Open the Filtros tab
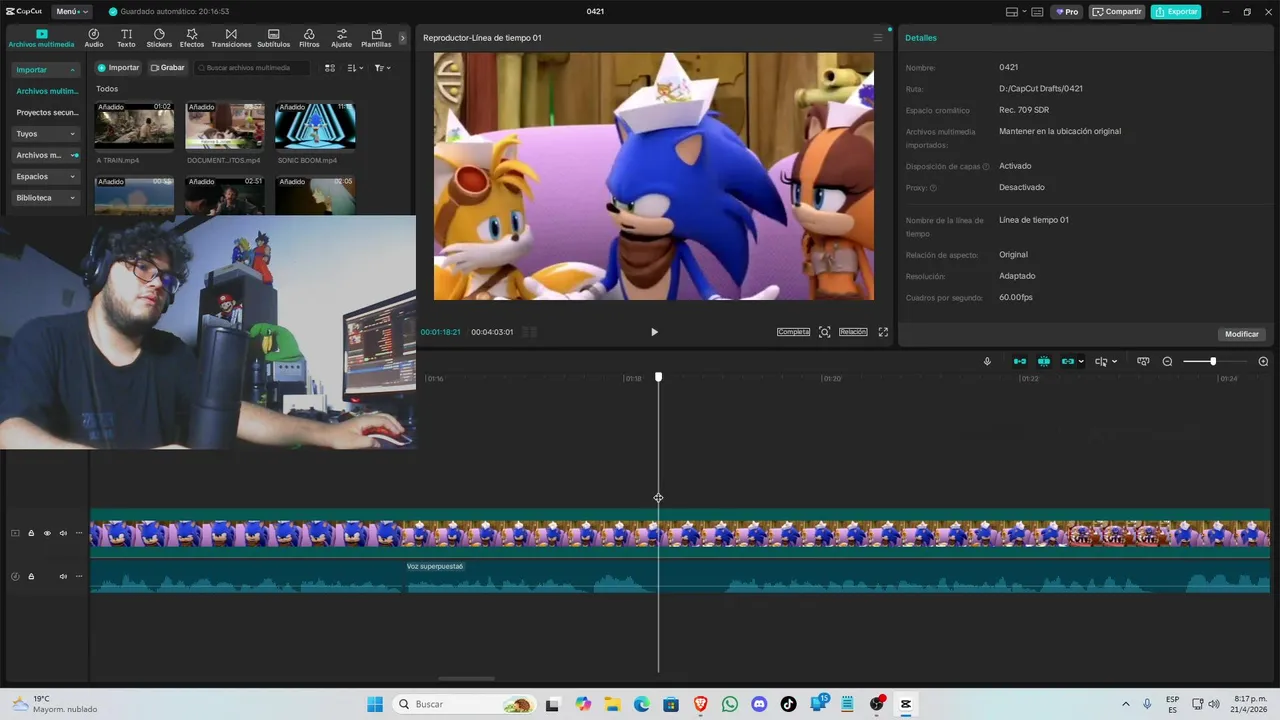Viewport: 1280px width, 720px height. (x=309, y=38)
